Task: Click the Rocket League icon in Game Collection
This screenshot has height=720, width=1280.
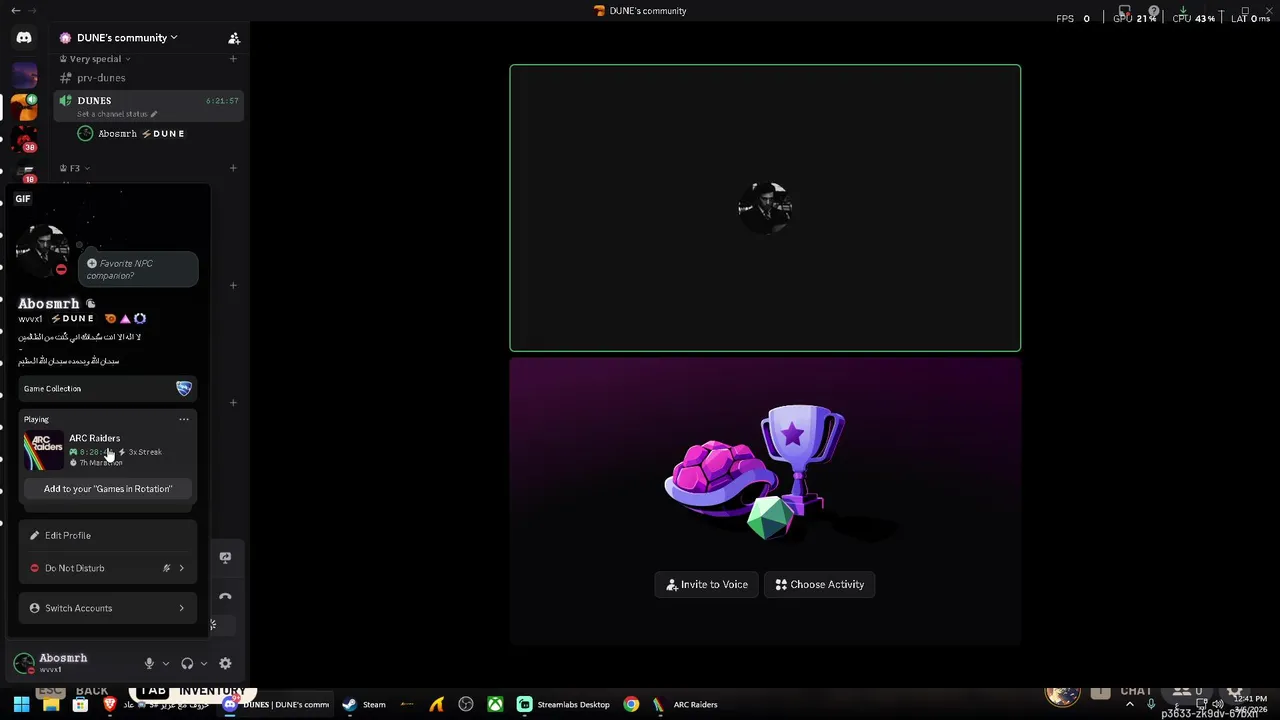Action: tap(184, 388)
